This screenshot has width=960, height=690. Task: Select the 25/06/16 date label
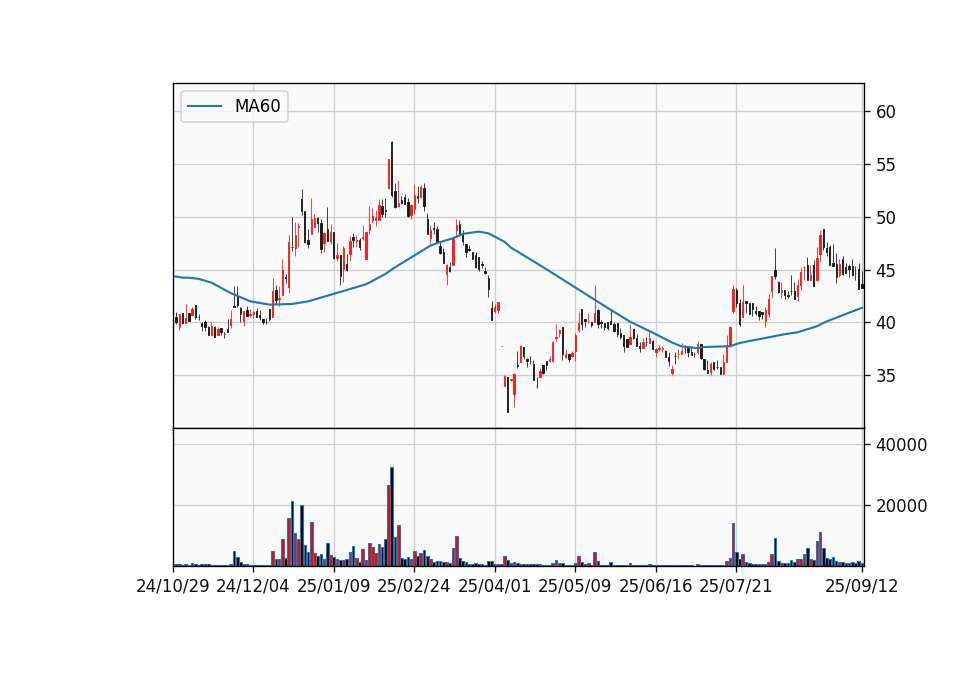656,586
